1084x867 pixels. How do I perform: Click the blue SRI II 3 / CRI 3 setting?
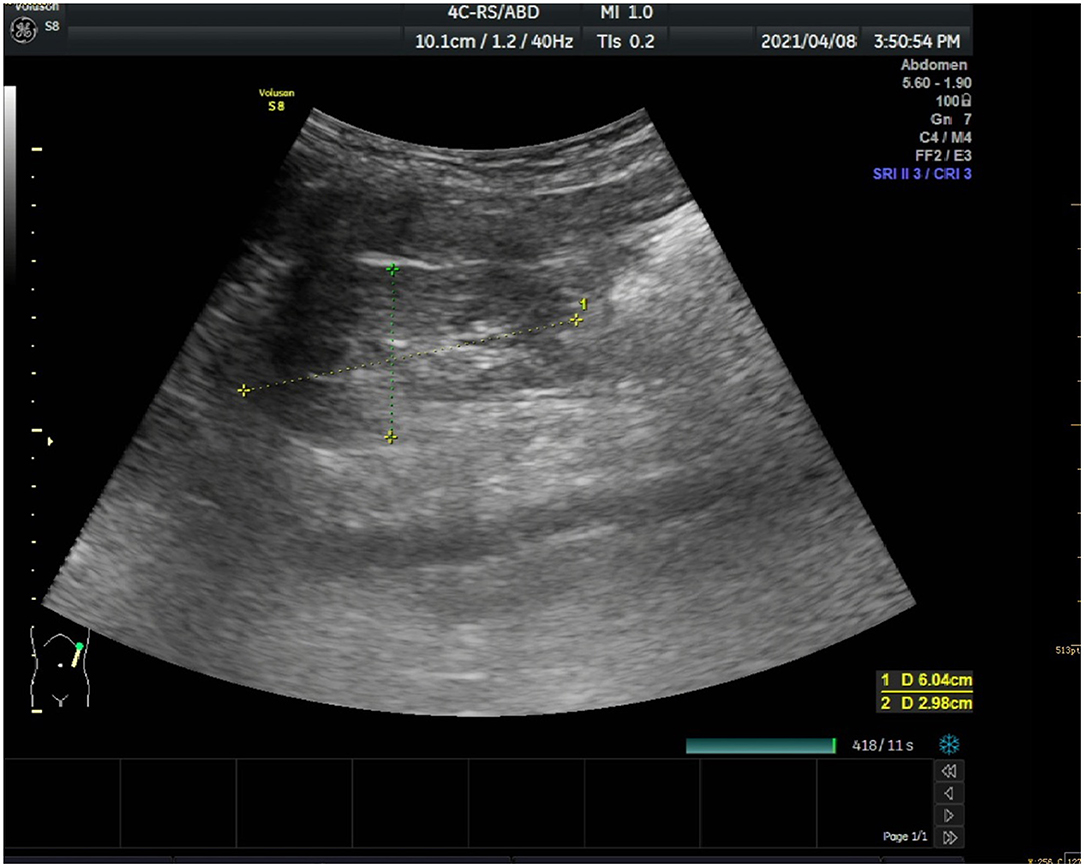pyautogui.click(x=922, y=174)
